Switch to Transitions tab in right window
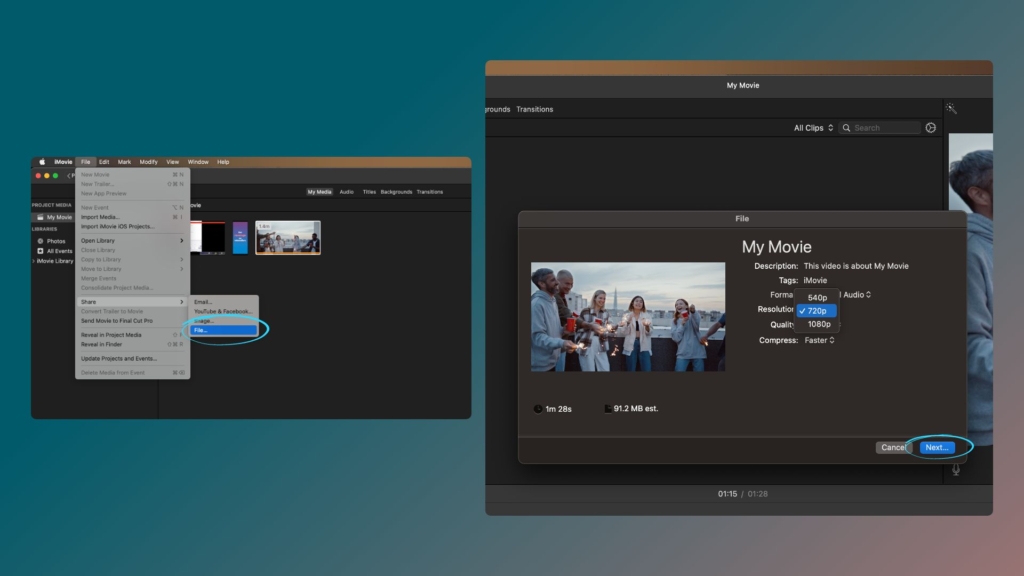This screenshot has width=1024, height=576. 534,109
